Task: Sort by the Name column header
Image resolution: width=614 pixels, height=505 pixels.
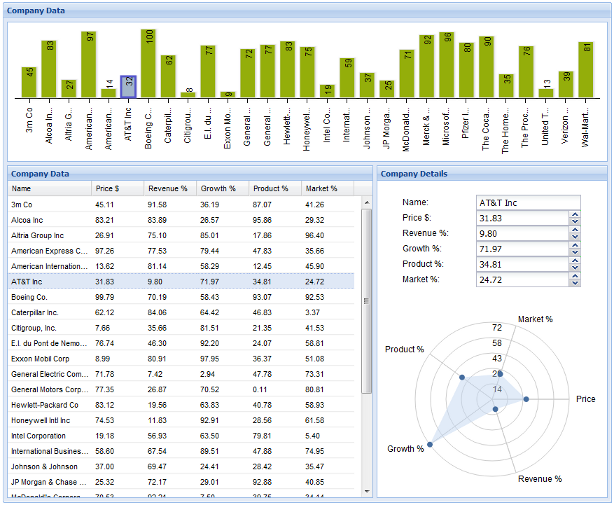Action: tap(50, 188)
